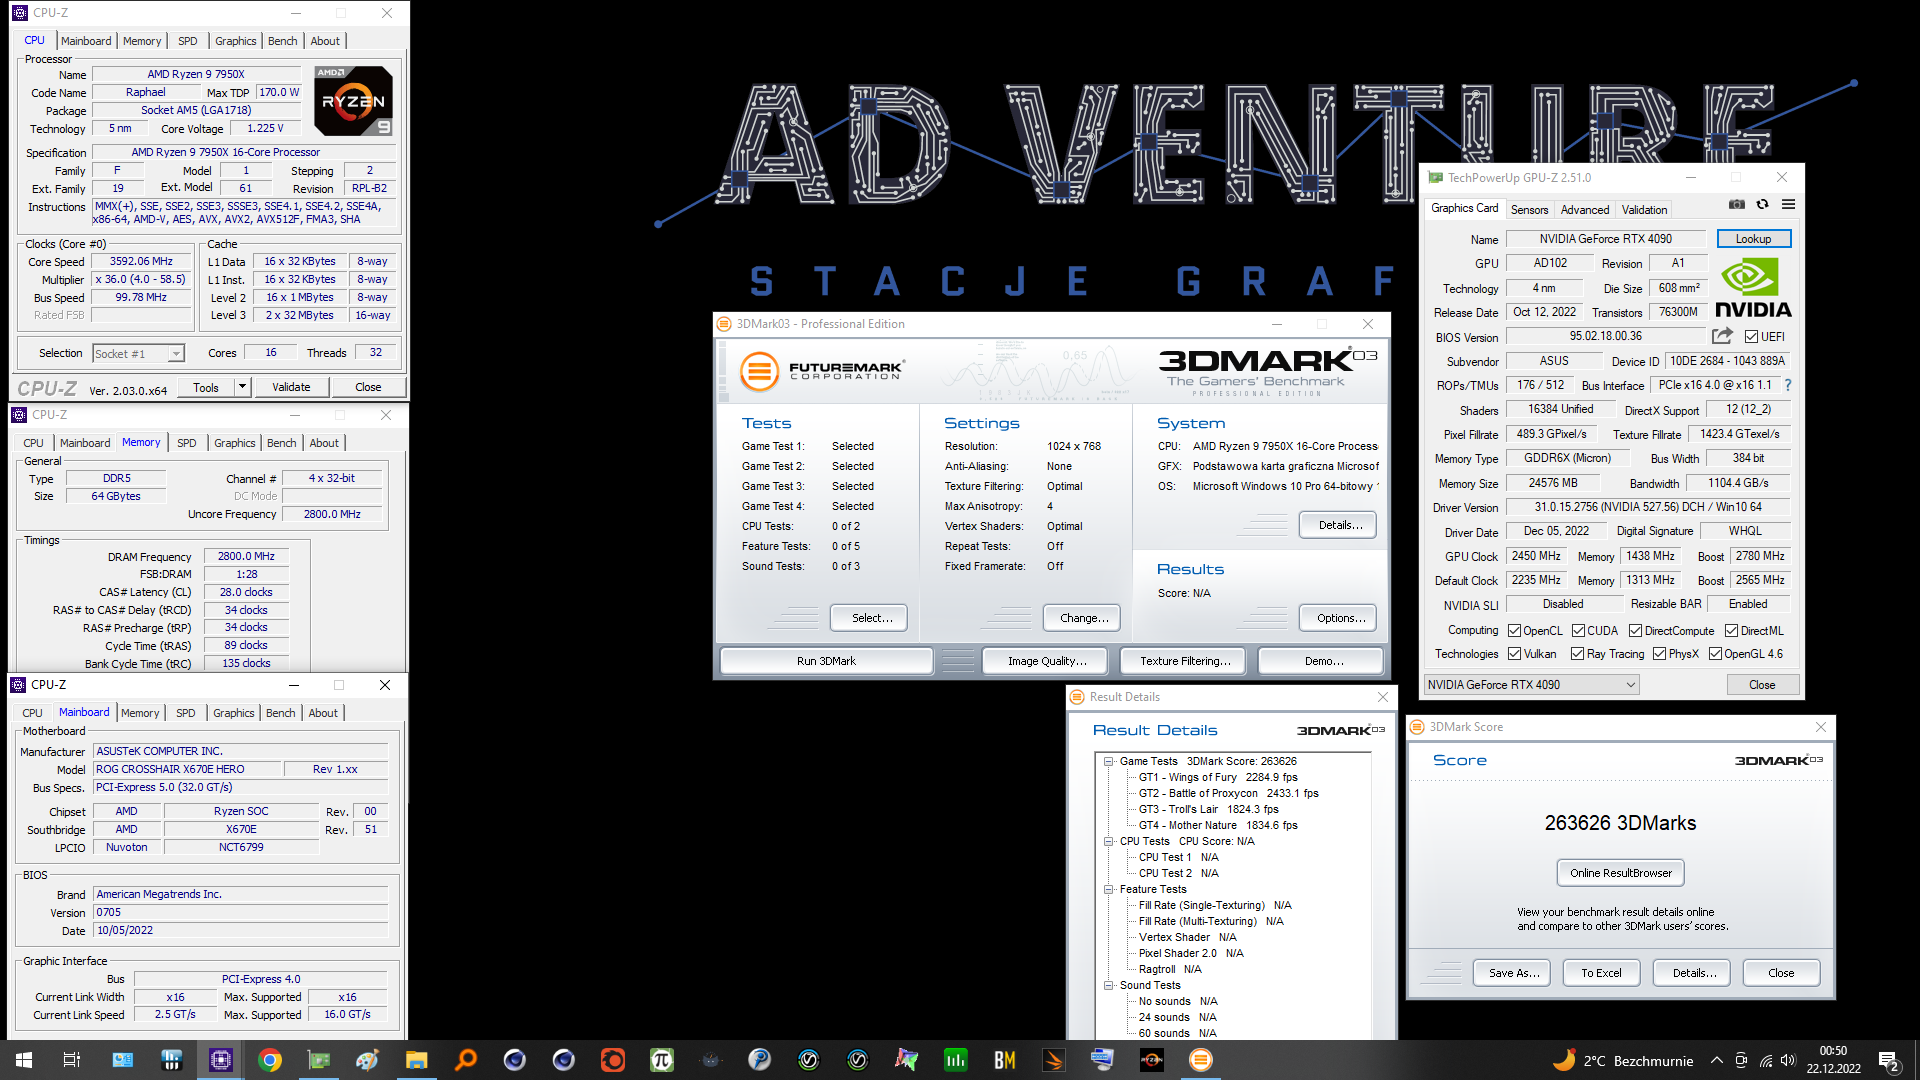Click the green bar chart taskbar icon

pyautogui.click(x=956, y=1060)
